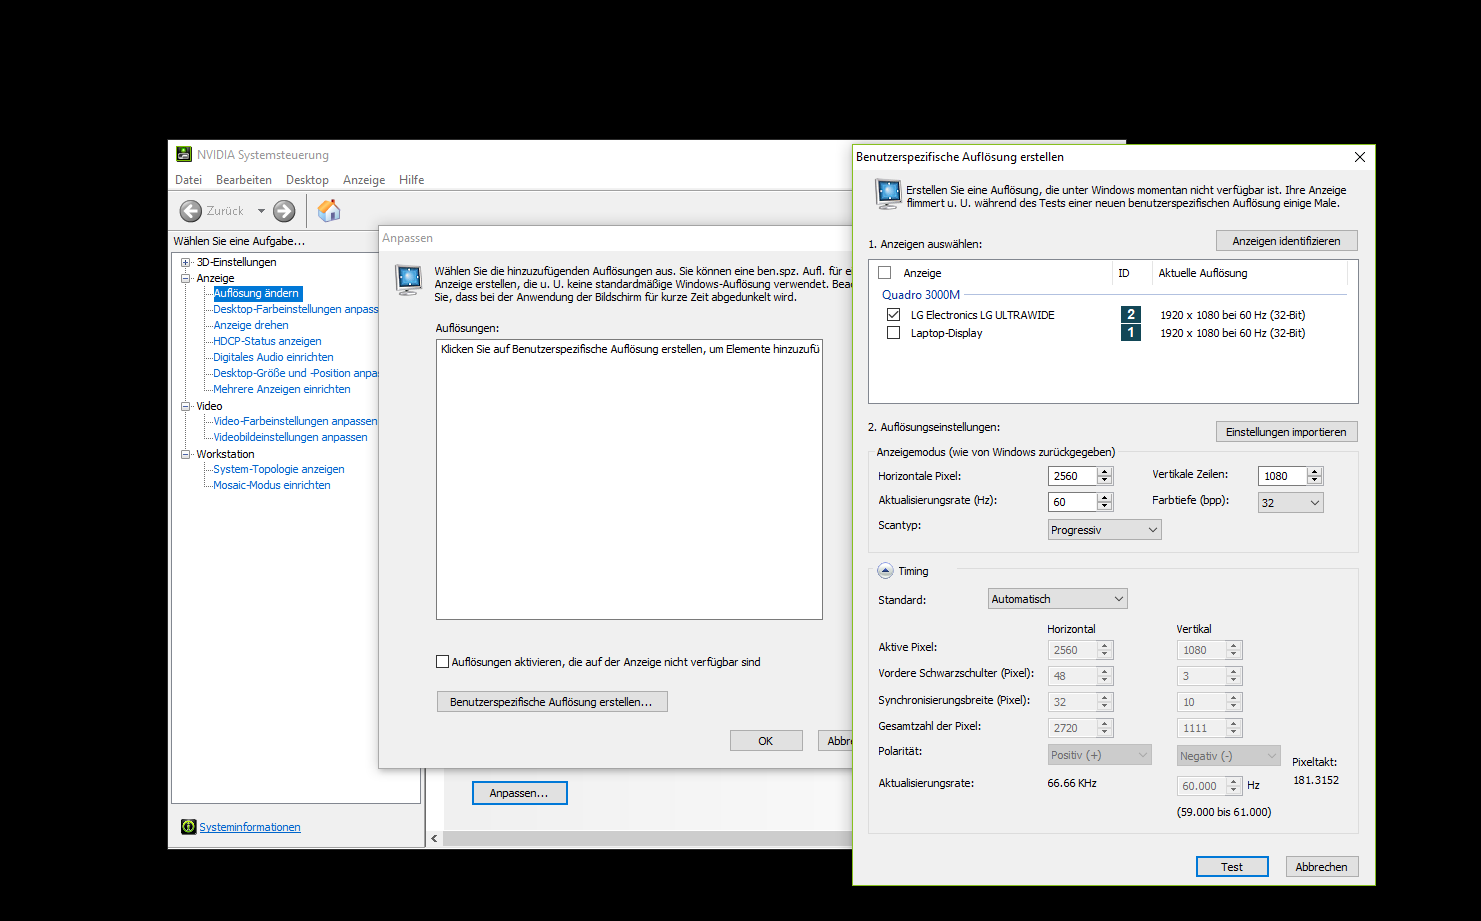Decrease Vertikale Zeilen with down arrow
The image size is (1481, 921).
click(x=1315, y=481)
